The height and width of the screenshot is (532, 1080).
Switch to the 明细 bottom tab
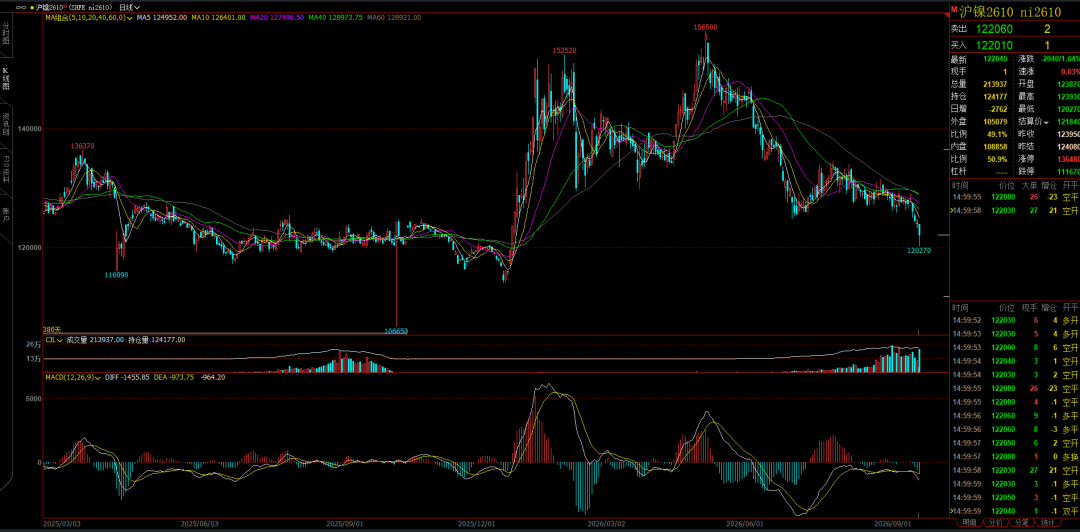tap(968, 524)
